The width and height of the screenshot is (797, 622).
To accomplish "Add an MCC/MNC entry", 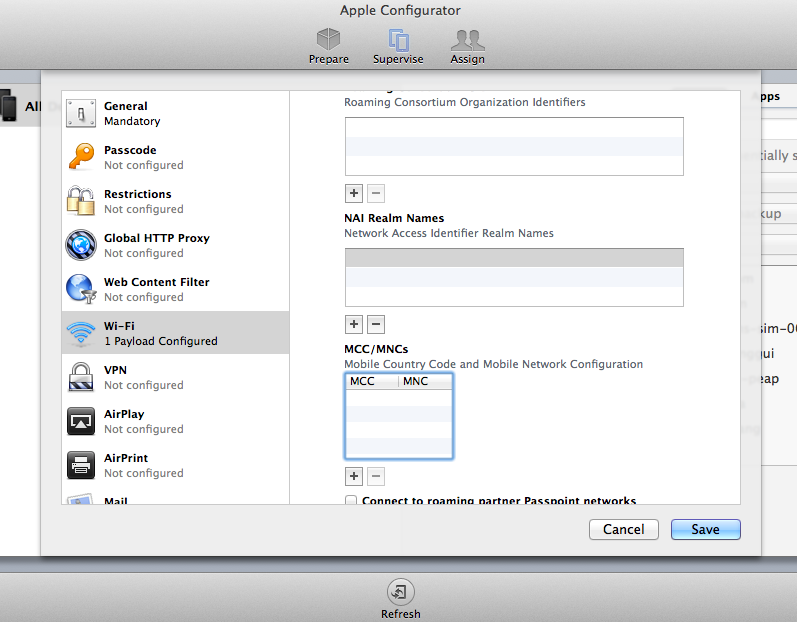I will point(354,476).
